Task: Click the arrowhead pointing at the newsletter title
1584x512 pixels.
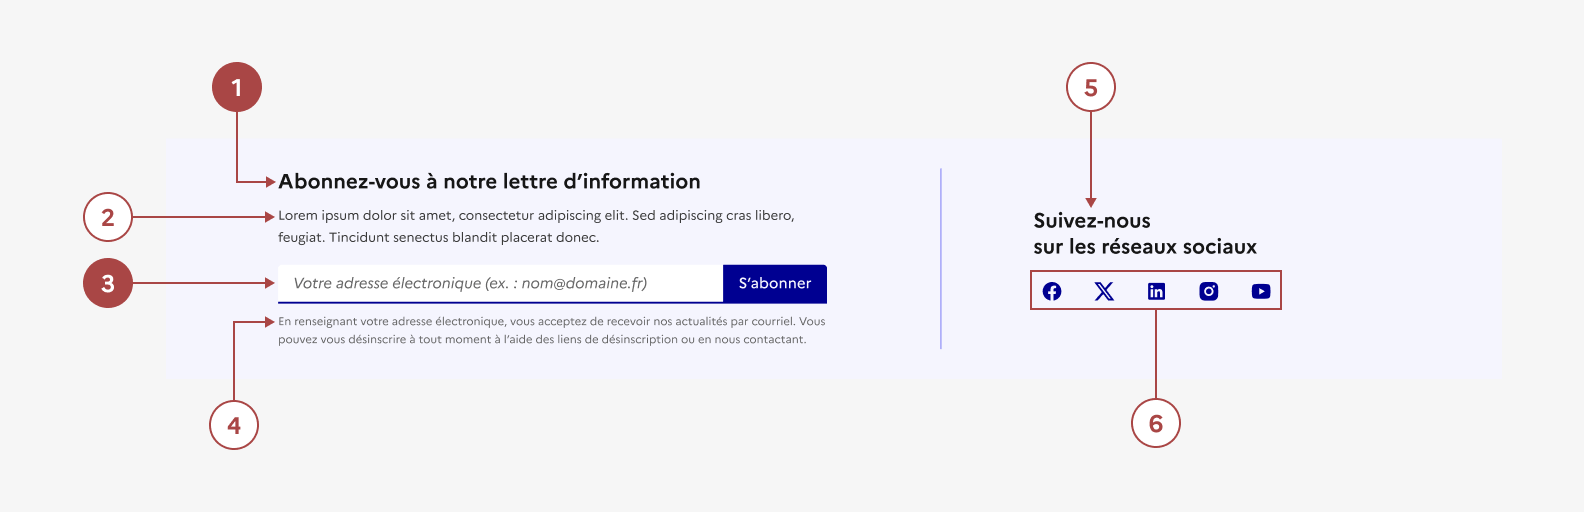Action: (270, 182)
